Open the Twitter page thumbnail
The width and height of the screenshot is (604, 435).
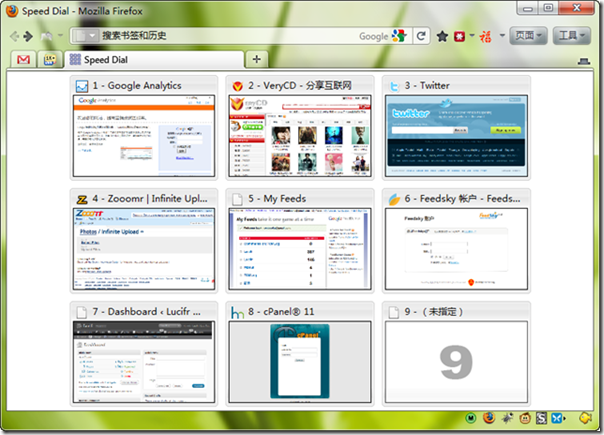(456, 136)
